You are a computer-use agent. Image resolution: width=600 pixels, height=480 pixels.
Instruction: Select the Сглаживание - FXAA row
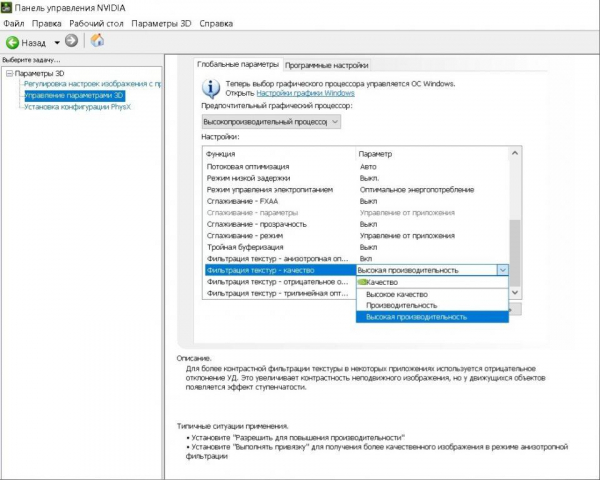357,201
